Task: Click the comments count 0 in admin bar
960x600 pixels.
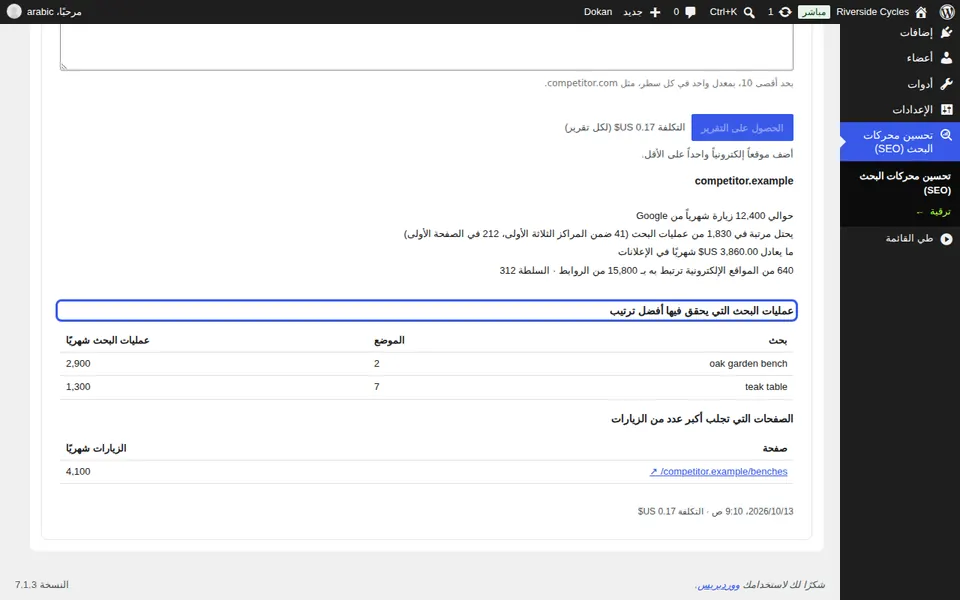Action: [x=676, y=12]
